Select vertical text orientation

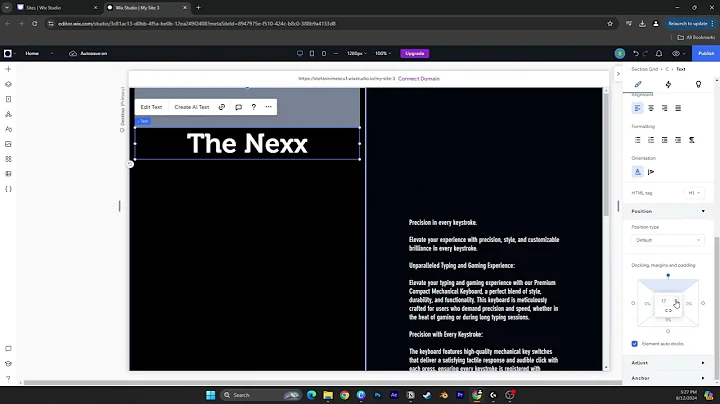click(651, 172)
